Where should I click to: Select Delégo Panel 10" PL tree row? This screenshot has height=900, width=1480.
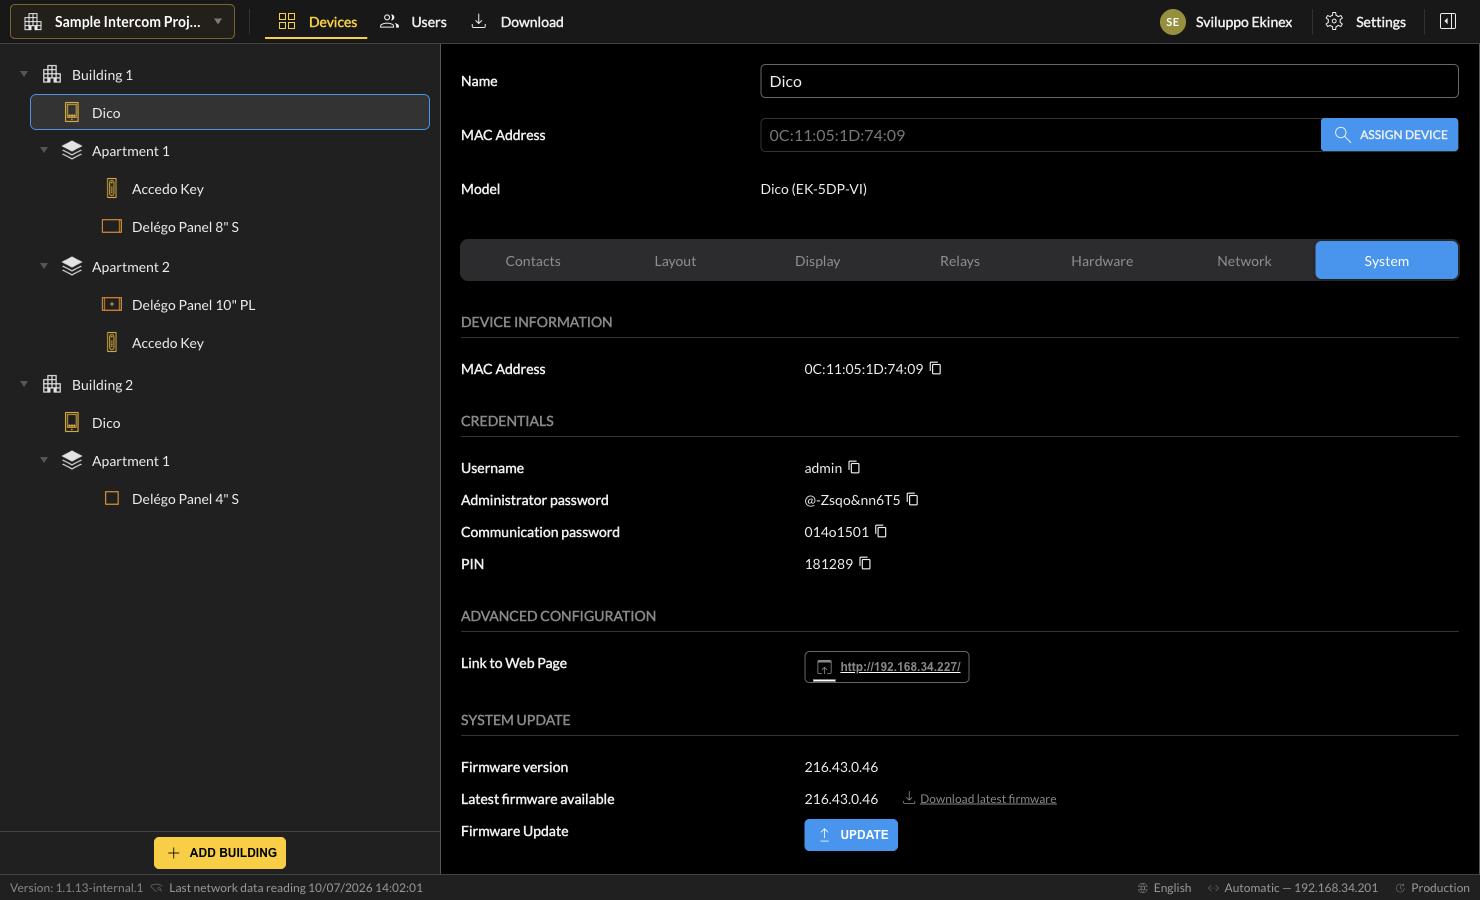pyautogui.click(x=230, y=304)
